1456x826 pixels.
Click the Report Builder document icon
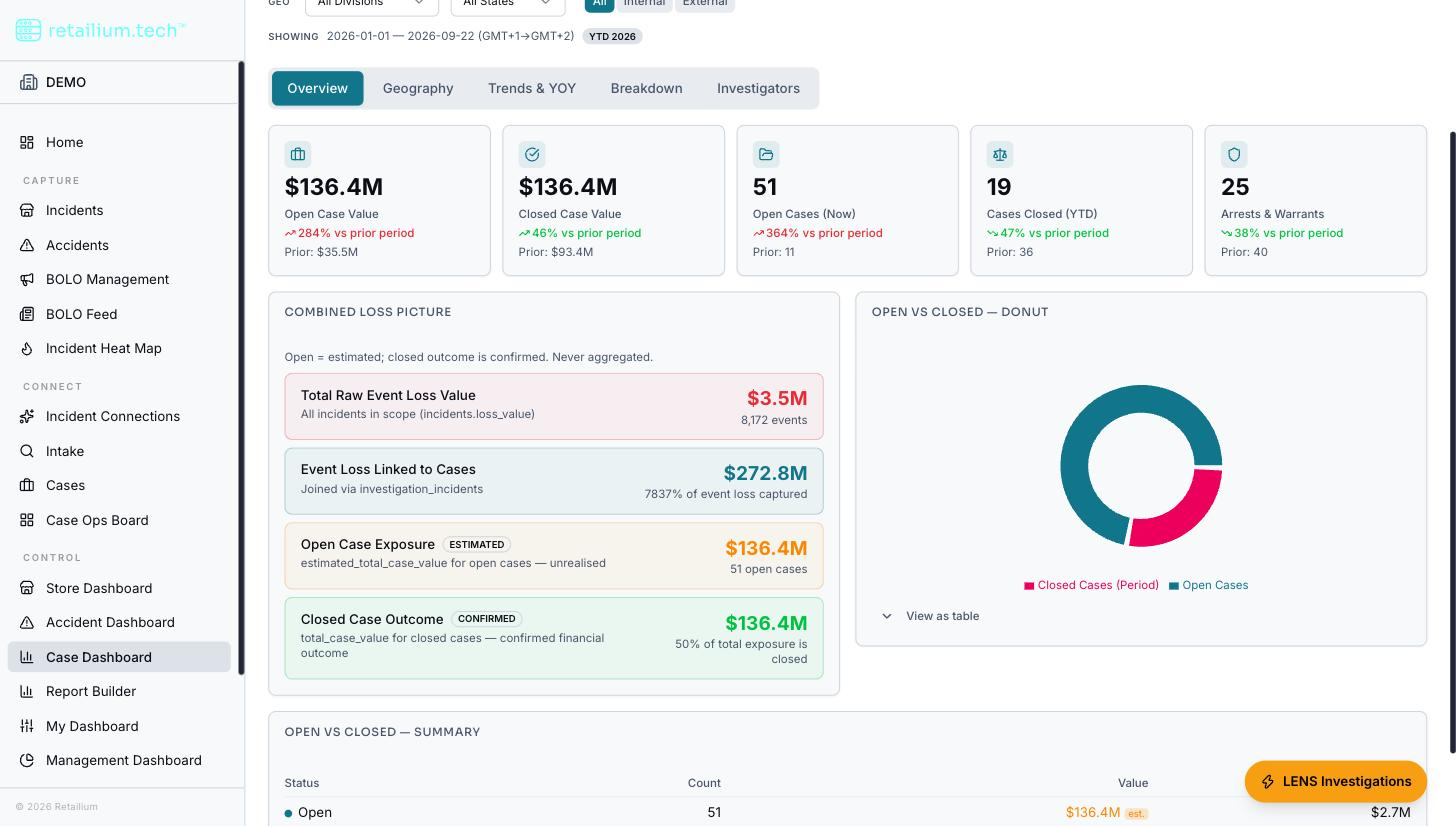coord(27,691)
